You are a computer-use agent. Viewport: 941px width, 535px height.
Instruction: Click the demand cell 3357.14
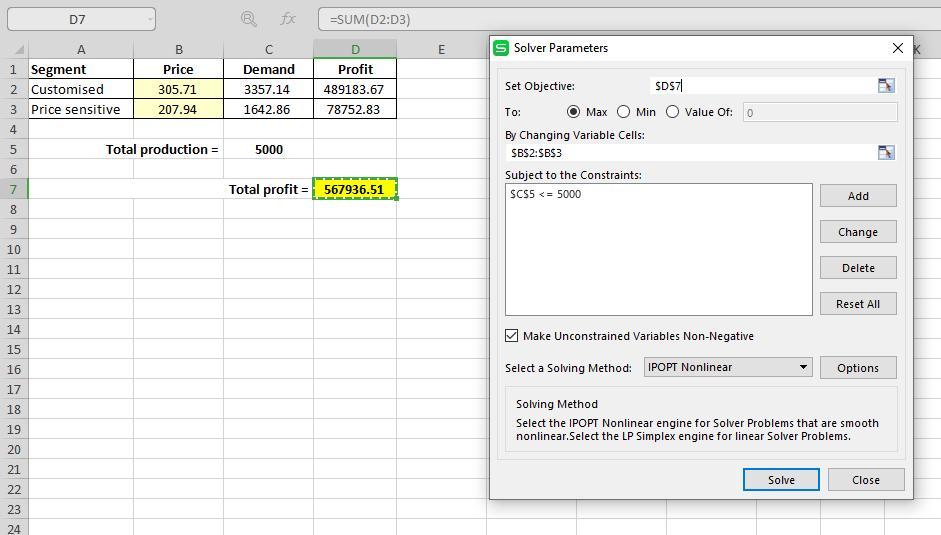(268, 89)
